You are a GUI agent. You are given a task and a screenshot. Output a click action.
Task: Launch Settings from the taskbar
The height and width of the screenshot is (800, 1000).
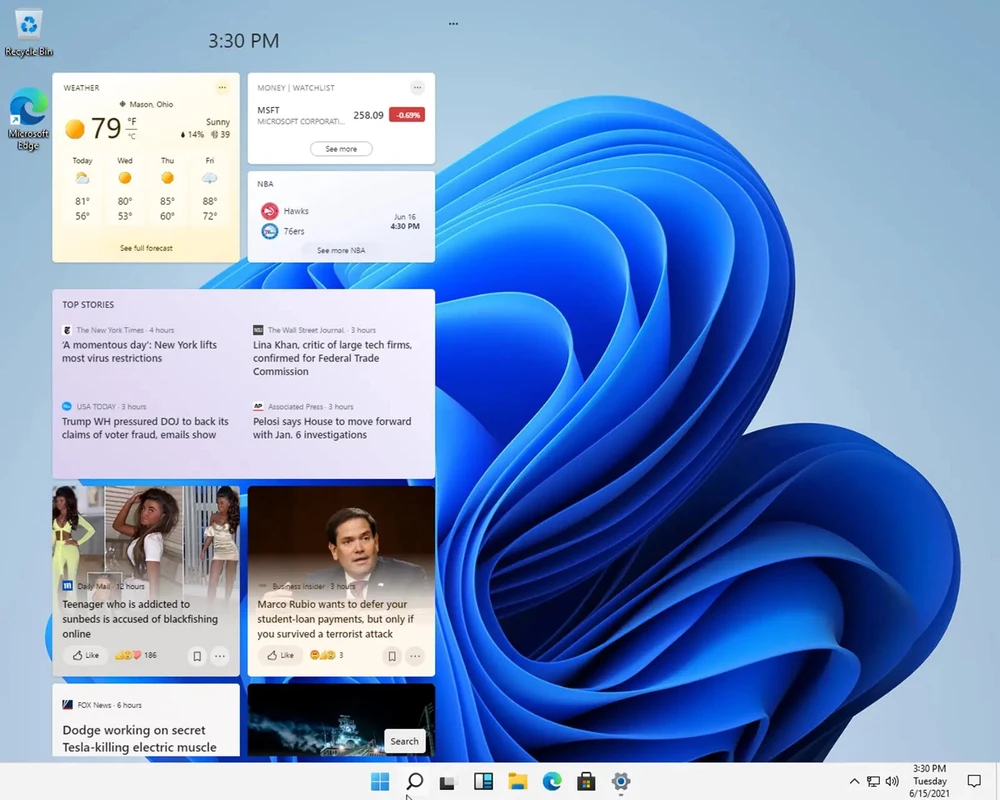pyautogui.click(x=620, y=781)
